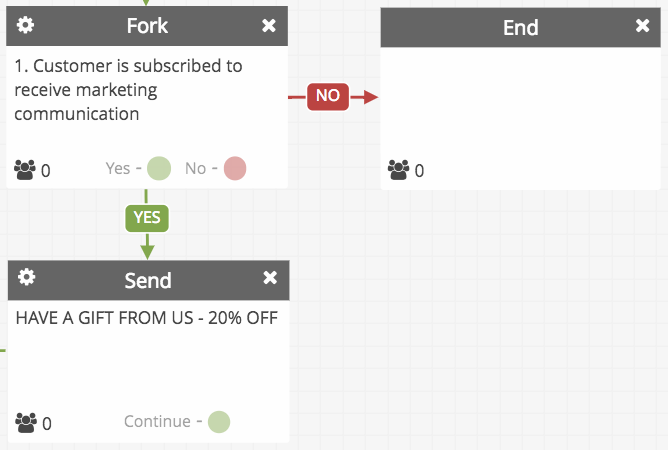The image size is (668, 450).
Task: Click the subscribed to marketing communication condition text
Action: click(128, 90)
